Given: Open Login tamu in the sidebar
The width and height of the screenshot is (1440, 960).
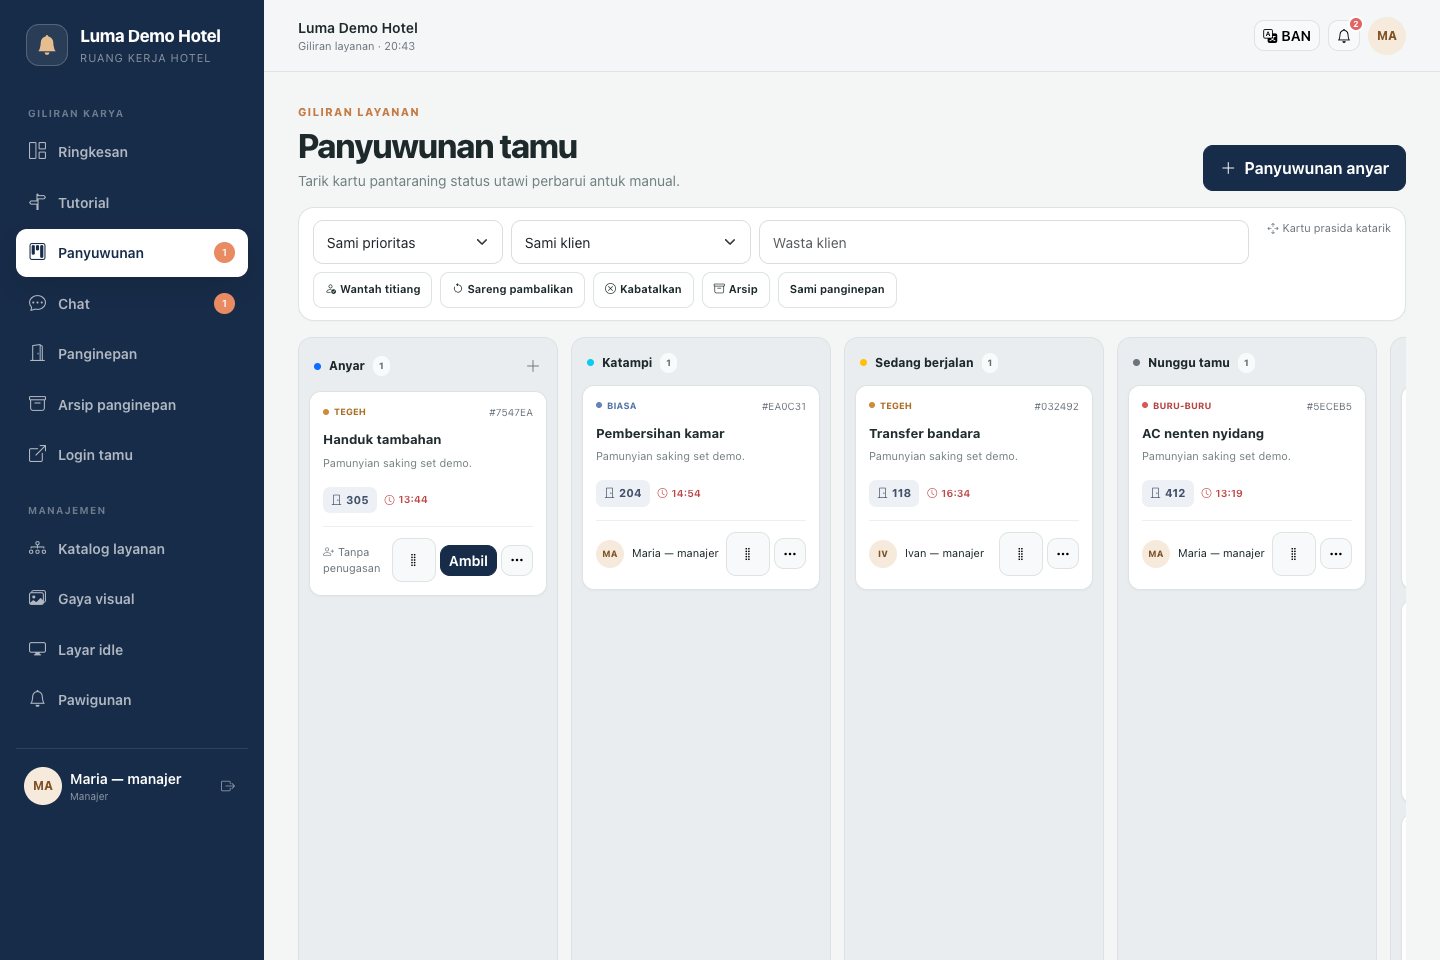Looking at the screenshot, I should [x=132, y=455].
